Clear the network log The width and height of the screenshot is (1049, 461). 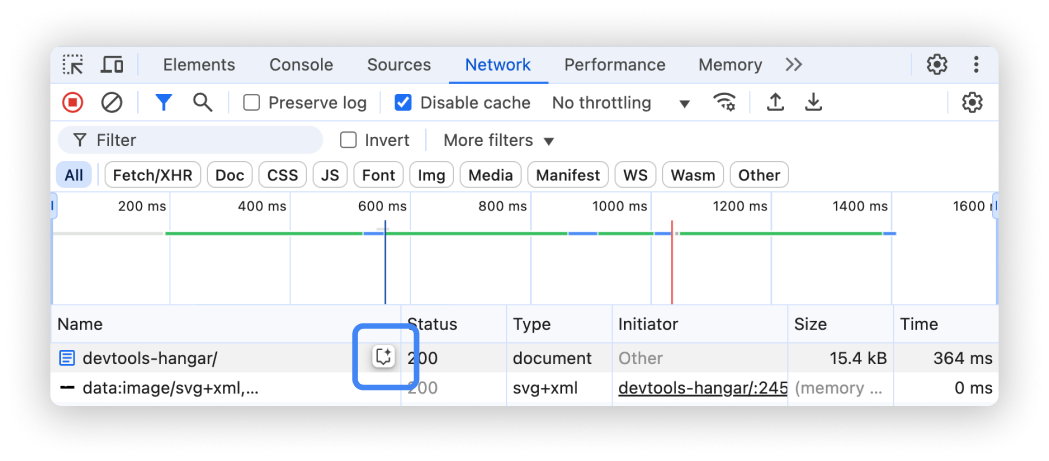[x=112, y=103]
